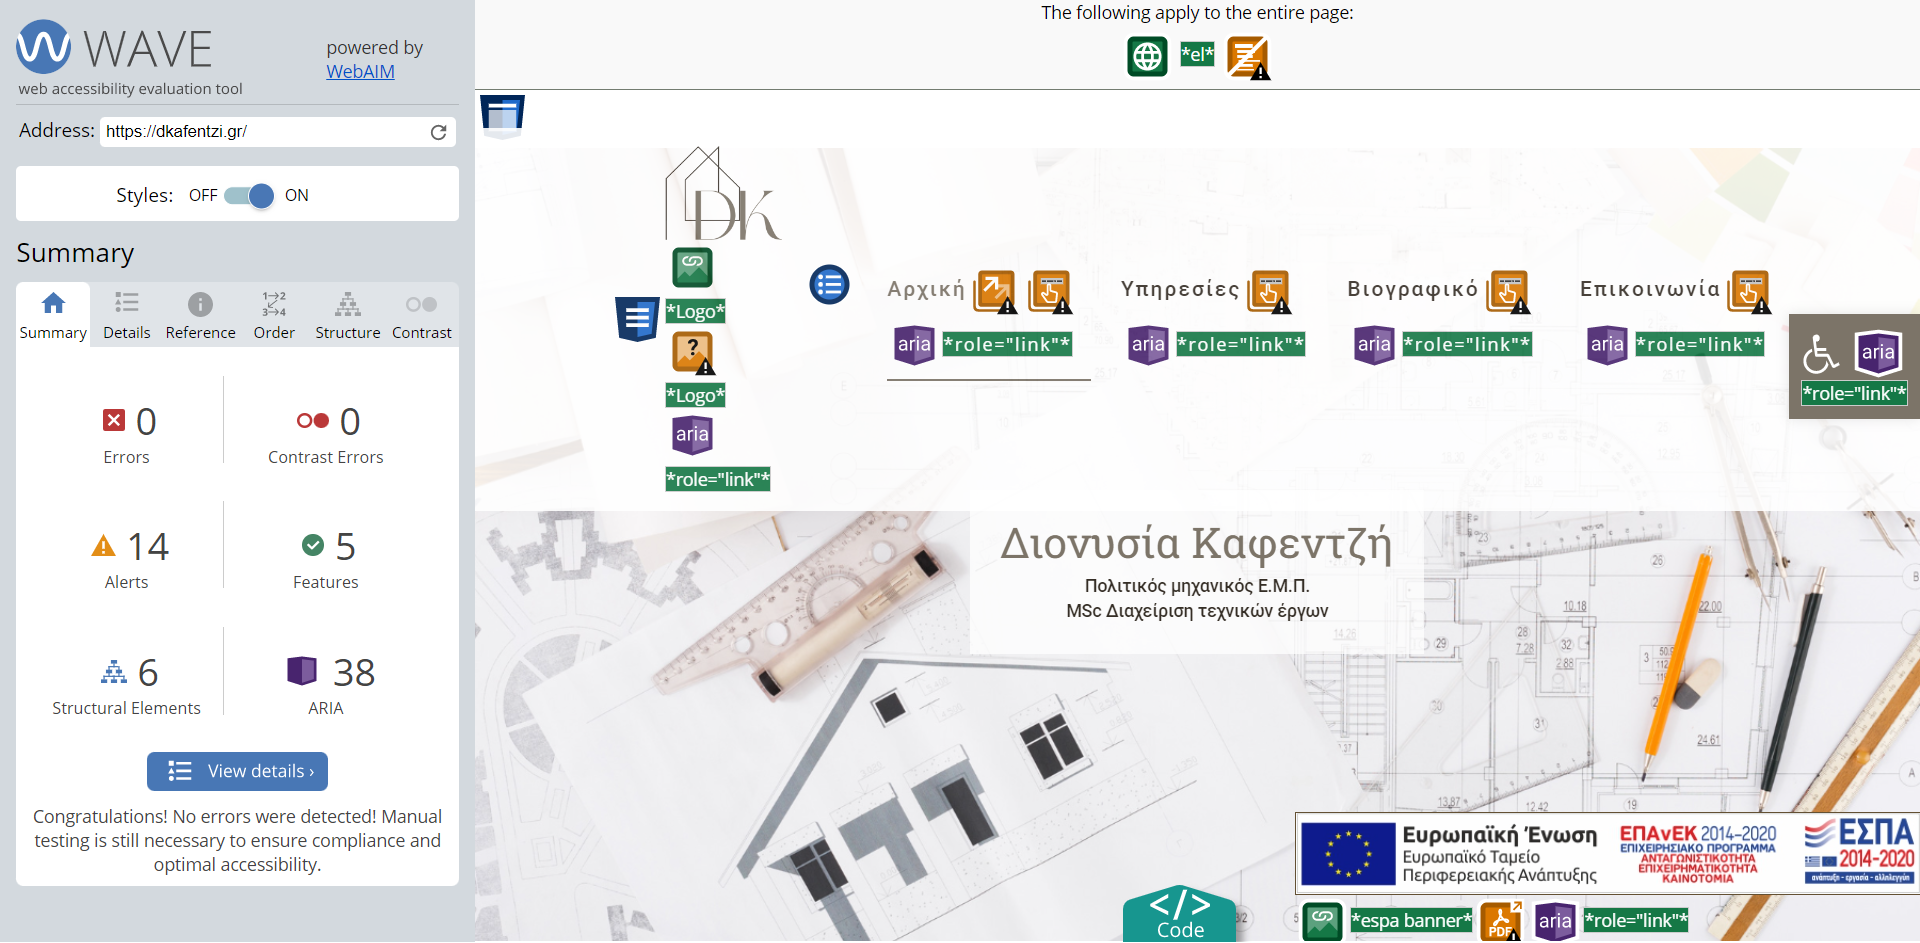Follow the WebAIM link
Image resolution: width=1920 pixels, height=943 pixels.
pyautogui.click(x=360, y=72)
